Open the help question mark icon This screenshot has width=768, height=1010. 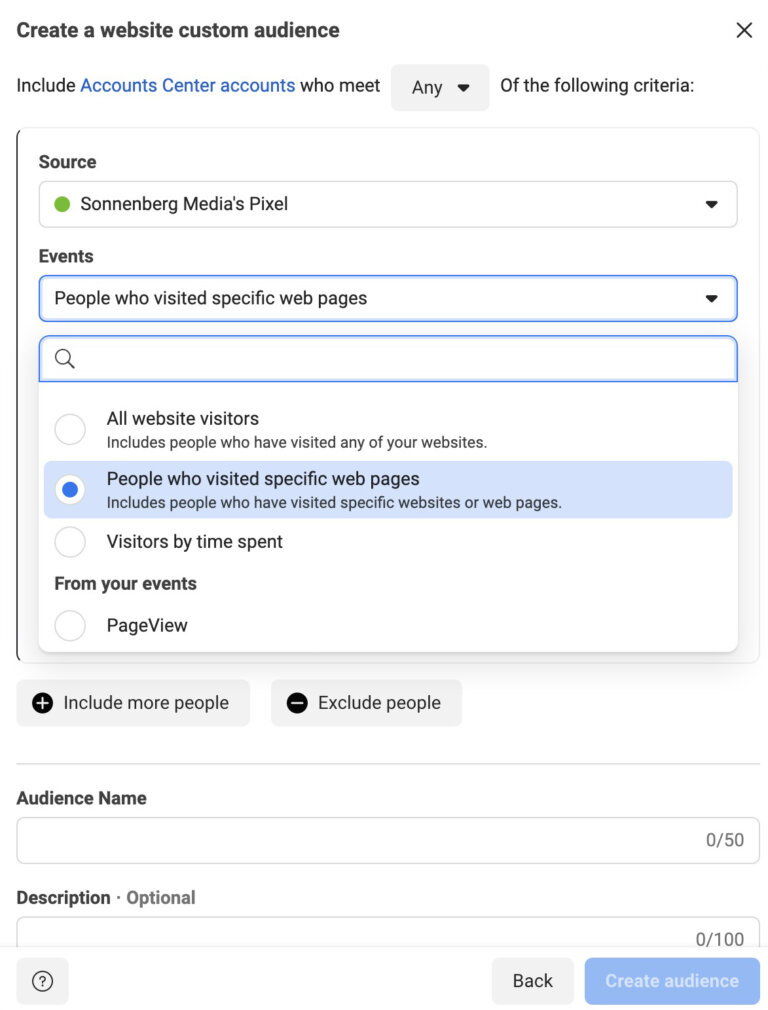[42, 981]
